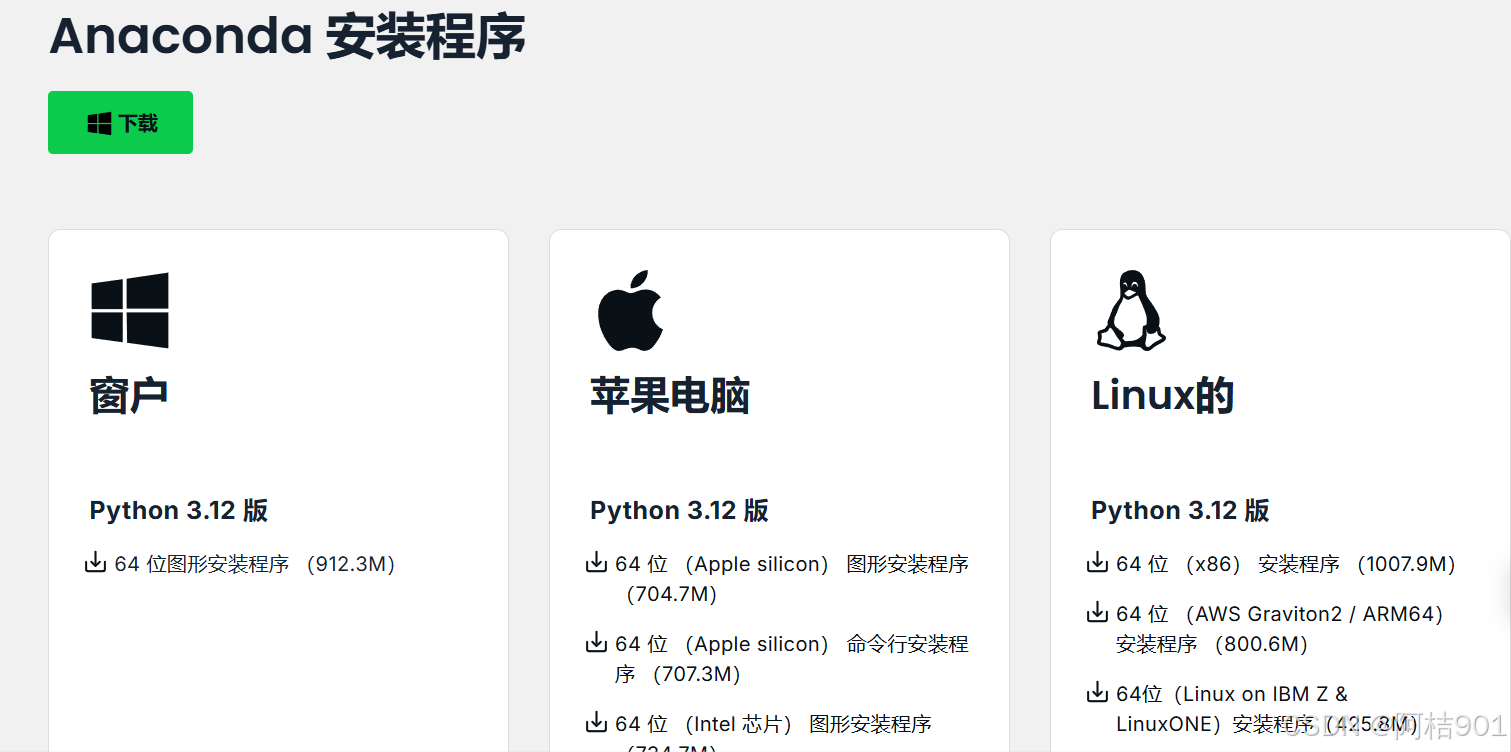This screenshot has width=1511, height=752.
Task: Click the Anaconda 安装程序 page heading
Action: click(x=287, y=38)
